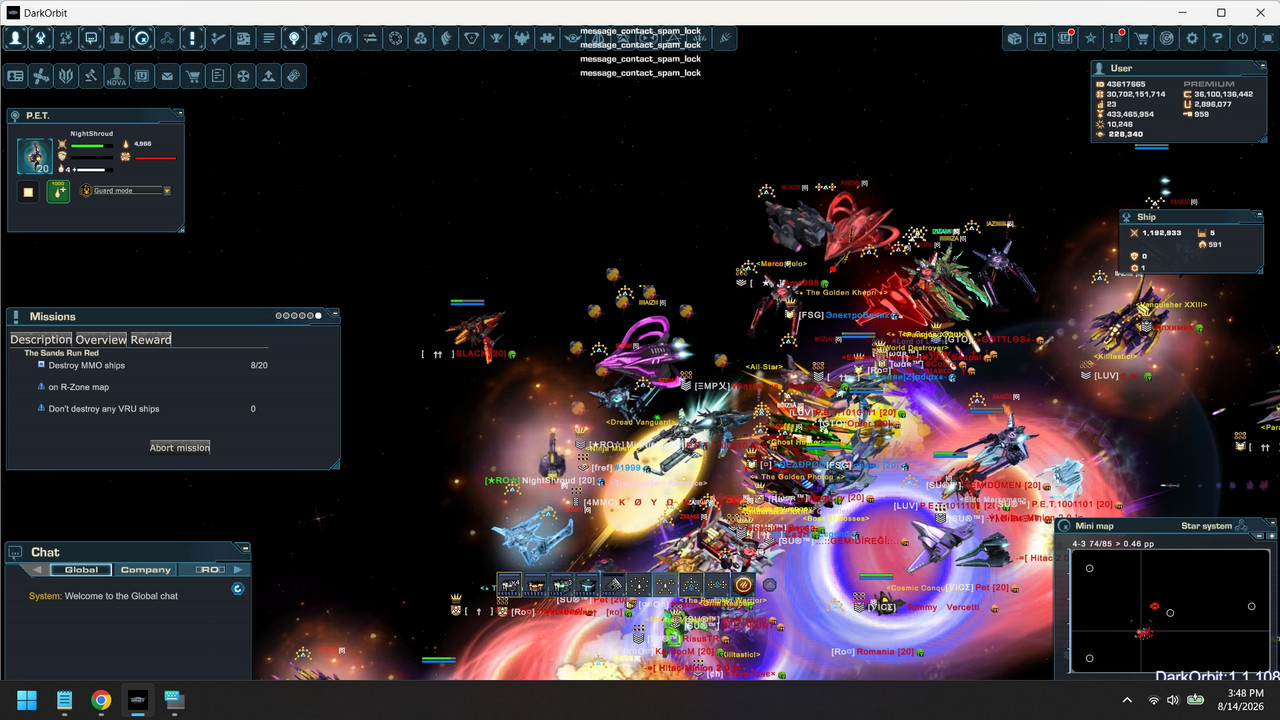Viewport: 1280px width, 720px height.
Task: Click the swap arrows toolbar icon
Action: [370, 39]
